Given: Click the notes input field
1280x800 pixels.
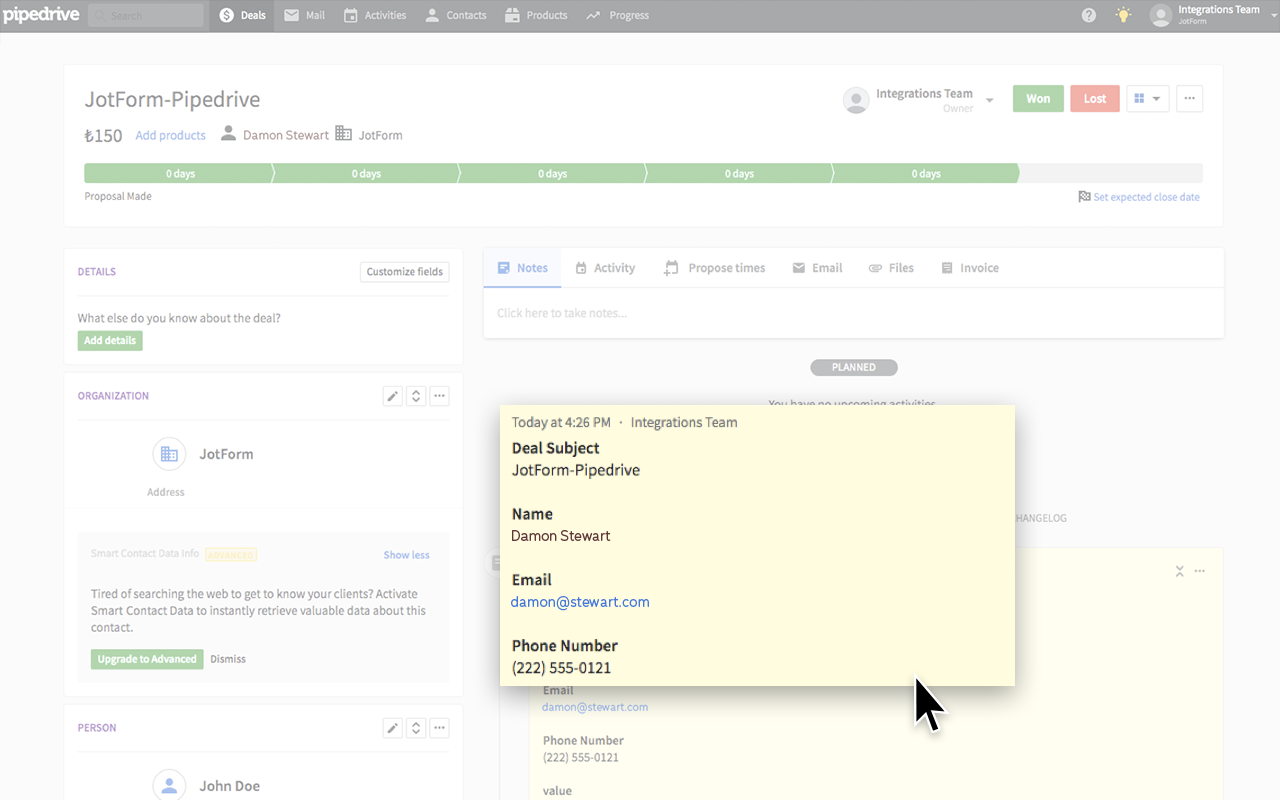Looking at the screenshot, I should [852, 313].
